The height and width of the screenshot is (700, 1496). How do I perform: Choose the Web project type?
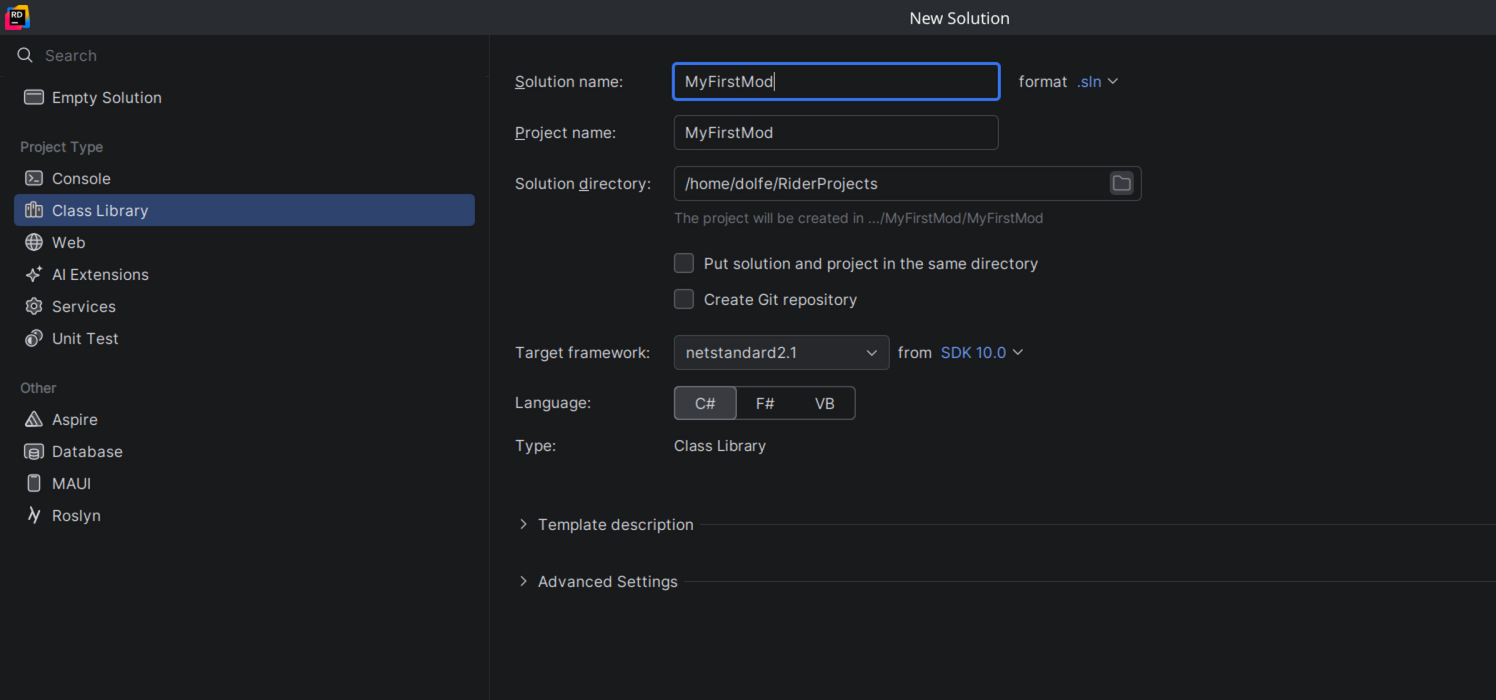click(68, 242)
